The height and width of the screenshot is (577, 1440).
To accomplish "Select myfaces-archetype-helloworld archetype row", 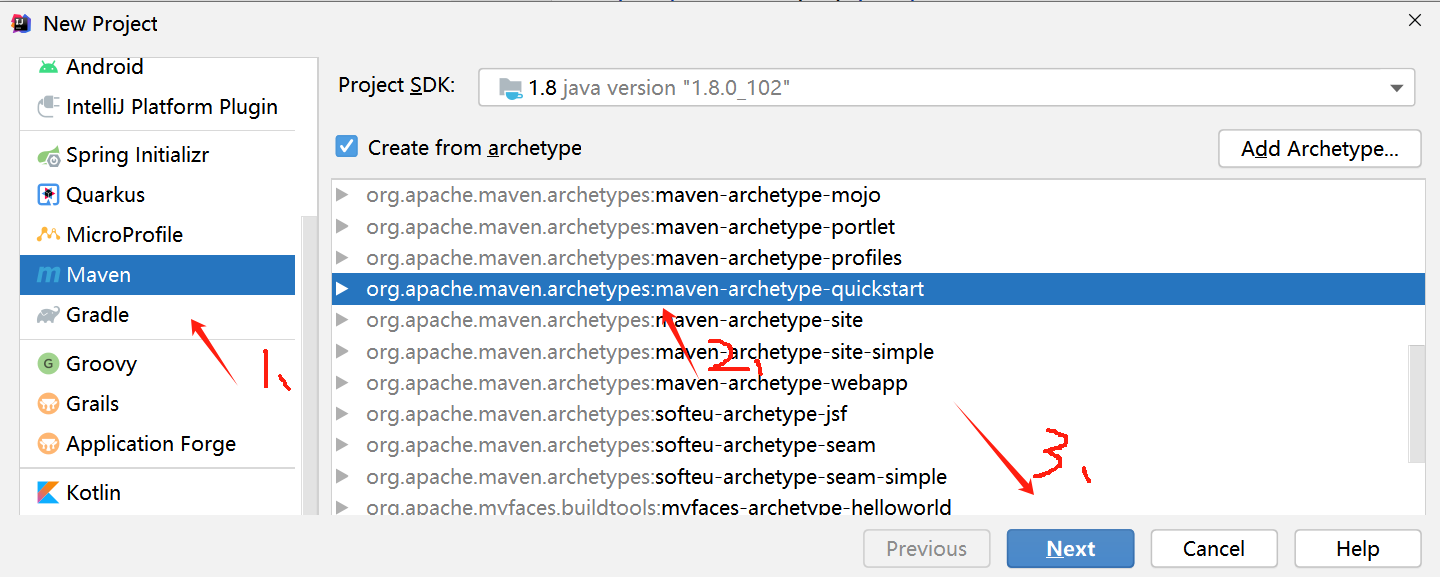I will (x=879, y=505).
